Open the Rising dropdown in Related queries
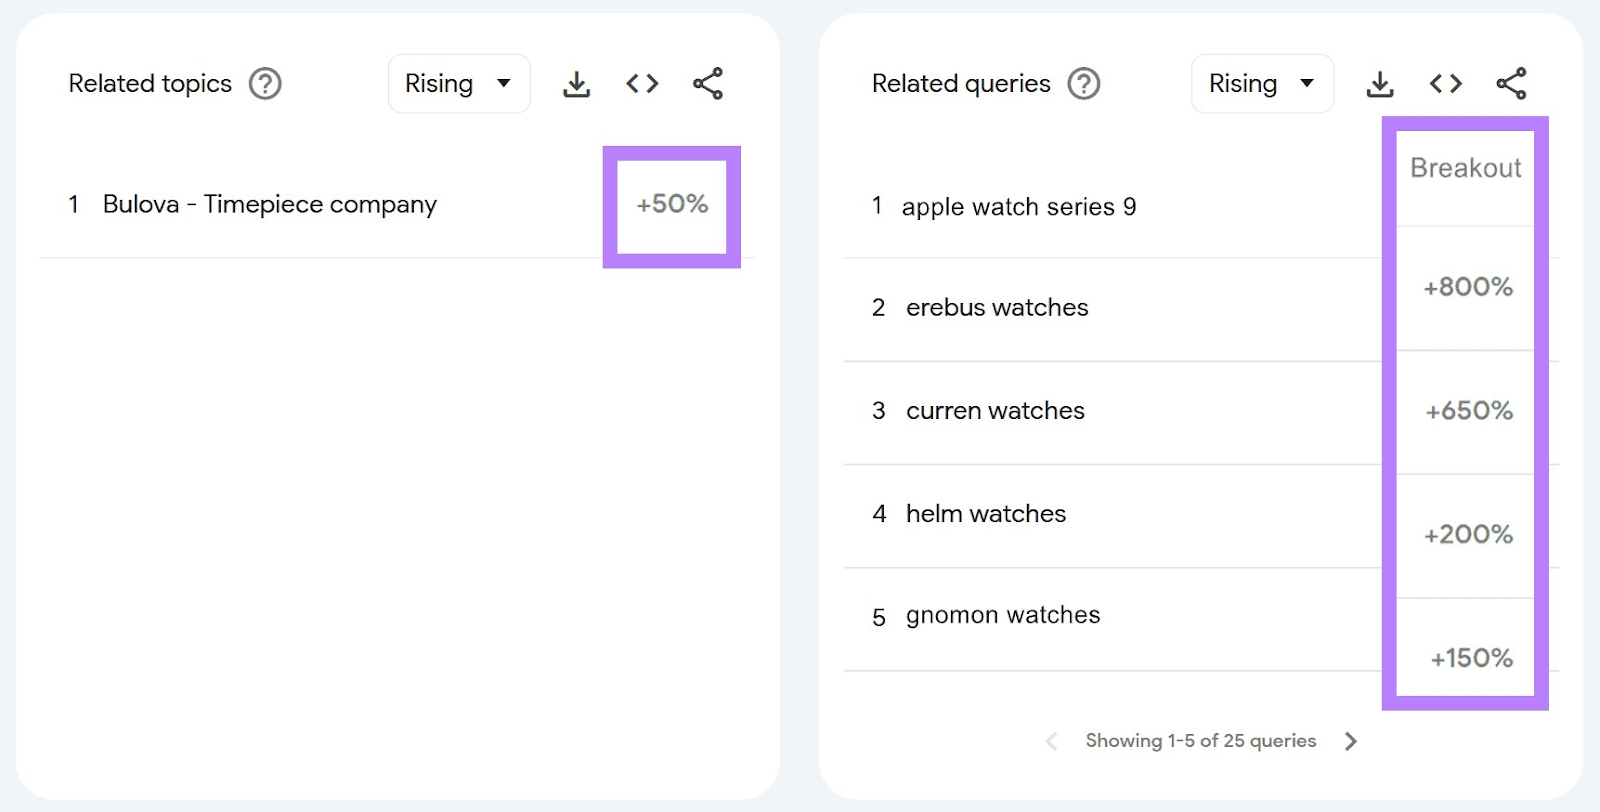Image resolution: width=1600 pixels, height=812 pixels. point(1262,84)
